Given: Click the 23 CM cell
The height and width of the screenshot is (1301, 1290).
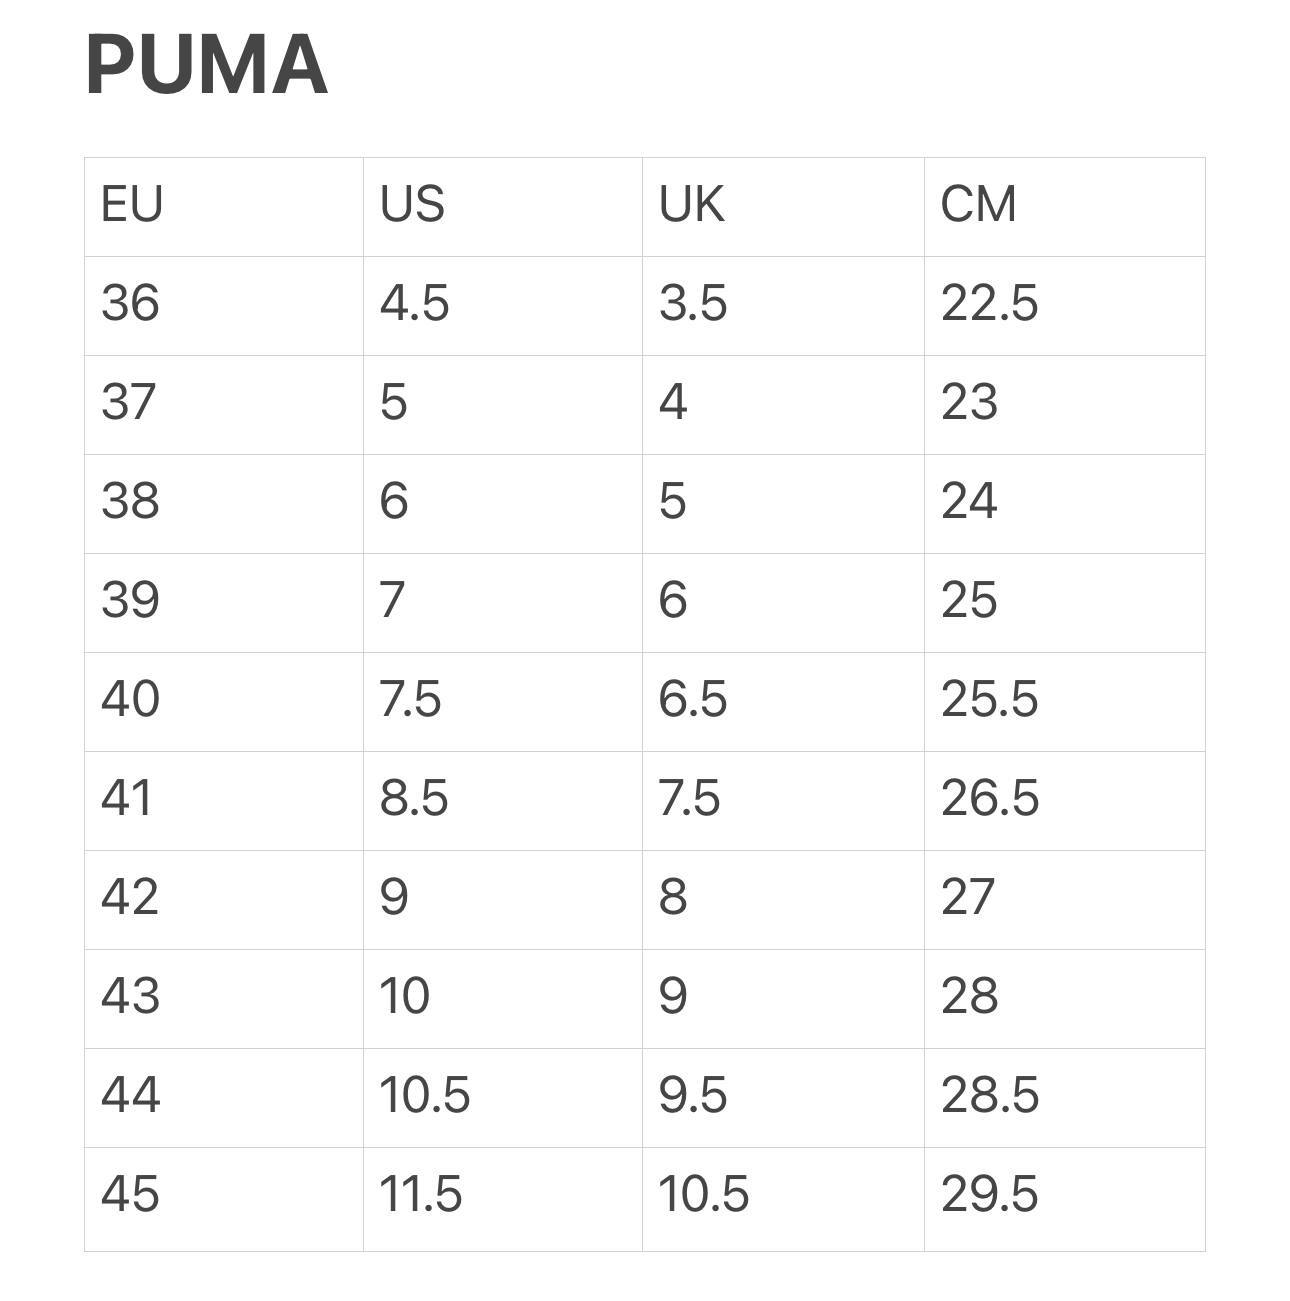Looking at the screenshot, I should [969, 402].
